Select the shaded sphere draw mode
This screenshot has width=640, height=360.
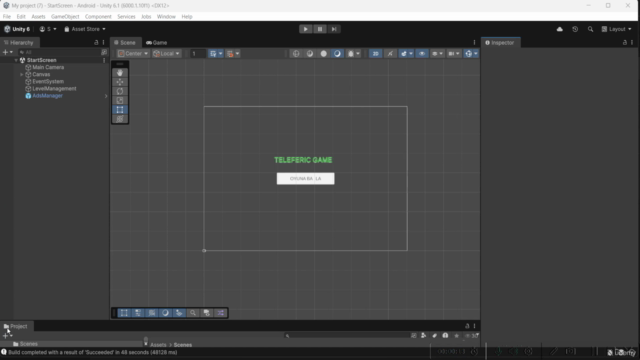coord(323,53)
